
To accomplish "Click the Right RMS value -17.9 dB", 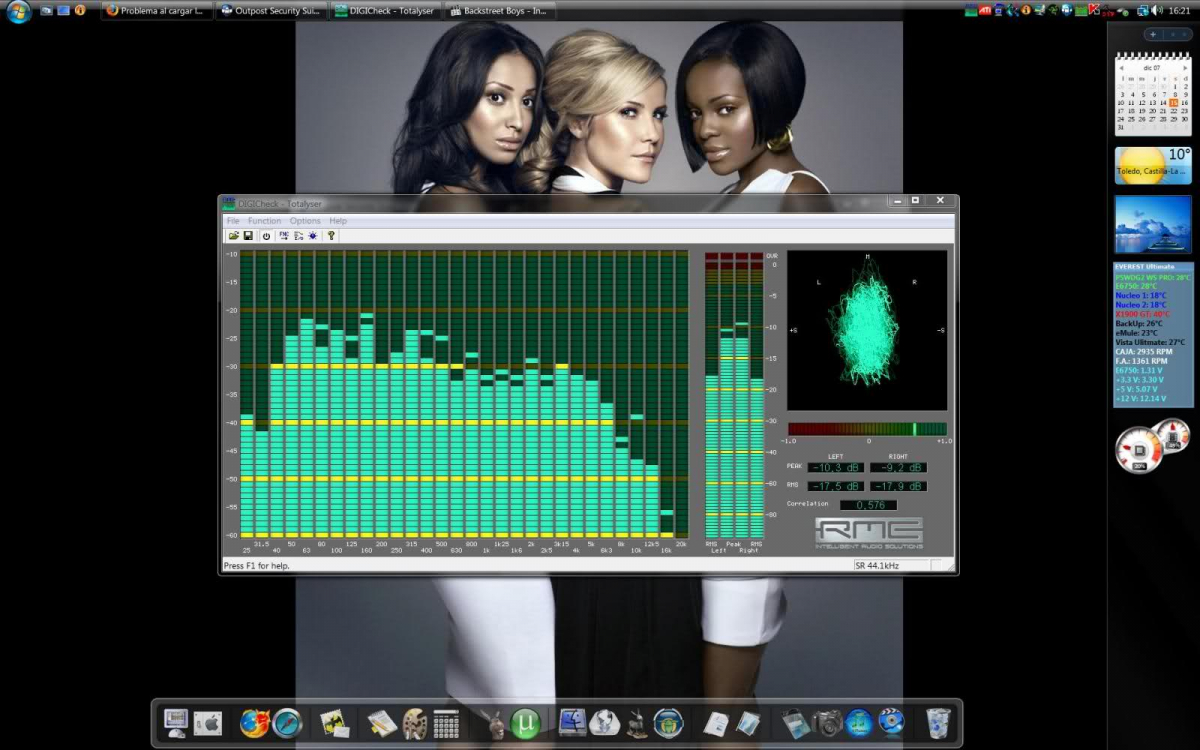I will pyautogui.click(x=898, y=486).
